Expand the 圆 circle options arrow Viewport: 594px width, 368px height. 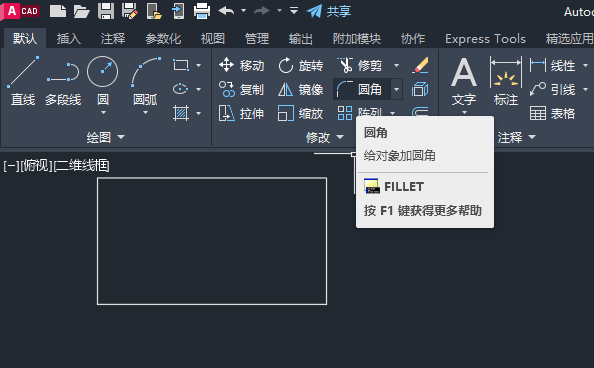tap(103, 113)
